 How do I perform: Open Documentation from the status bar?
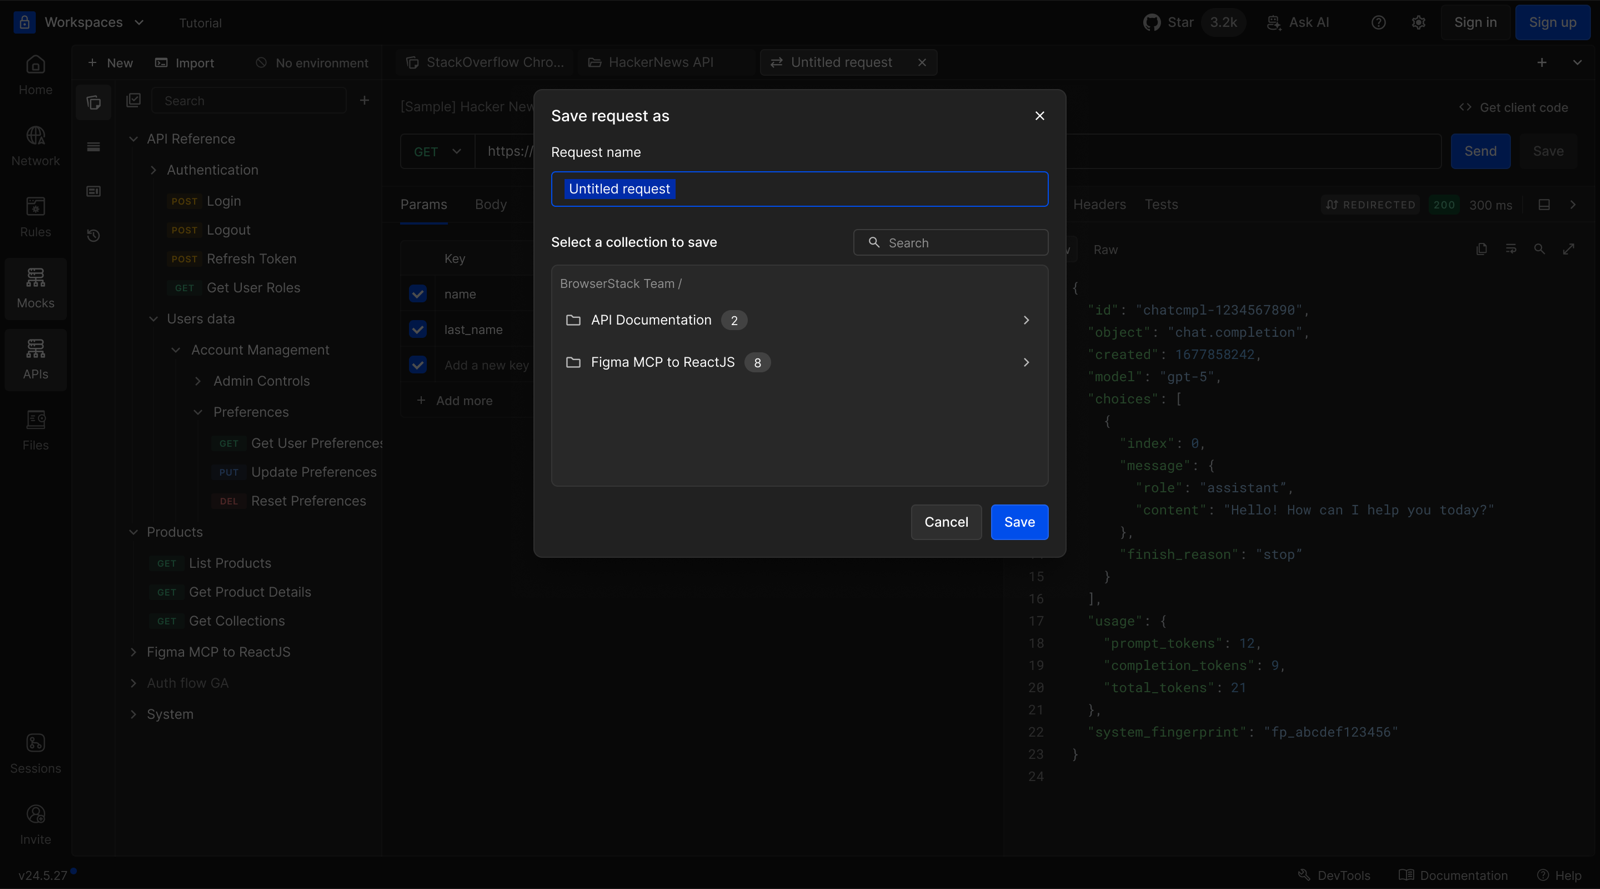pos(1453,875)
